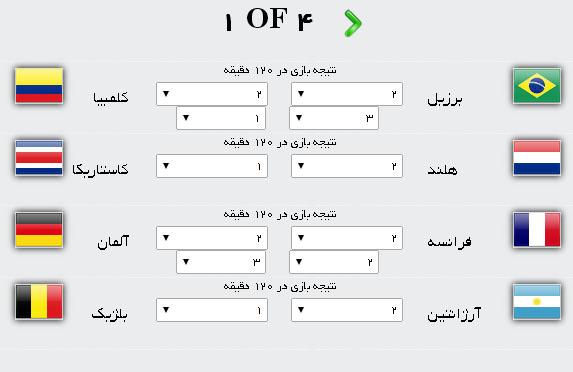This screenshot has width=573, height=372.
Task: Click the Germany flag icon
Action: 39,230
